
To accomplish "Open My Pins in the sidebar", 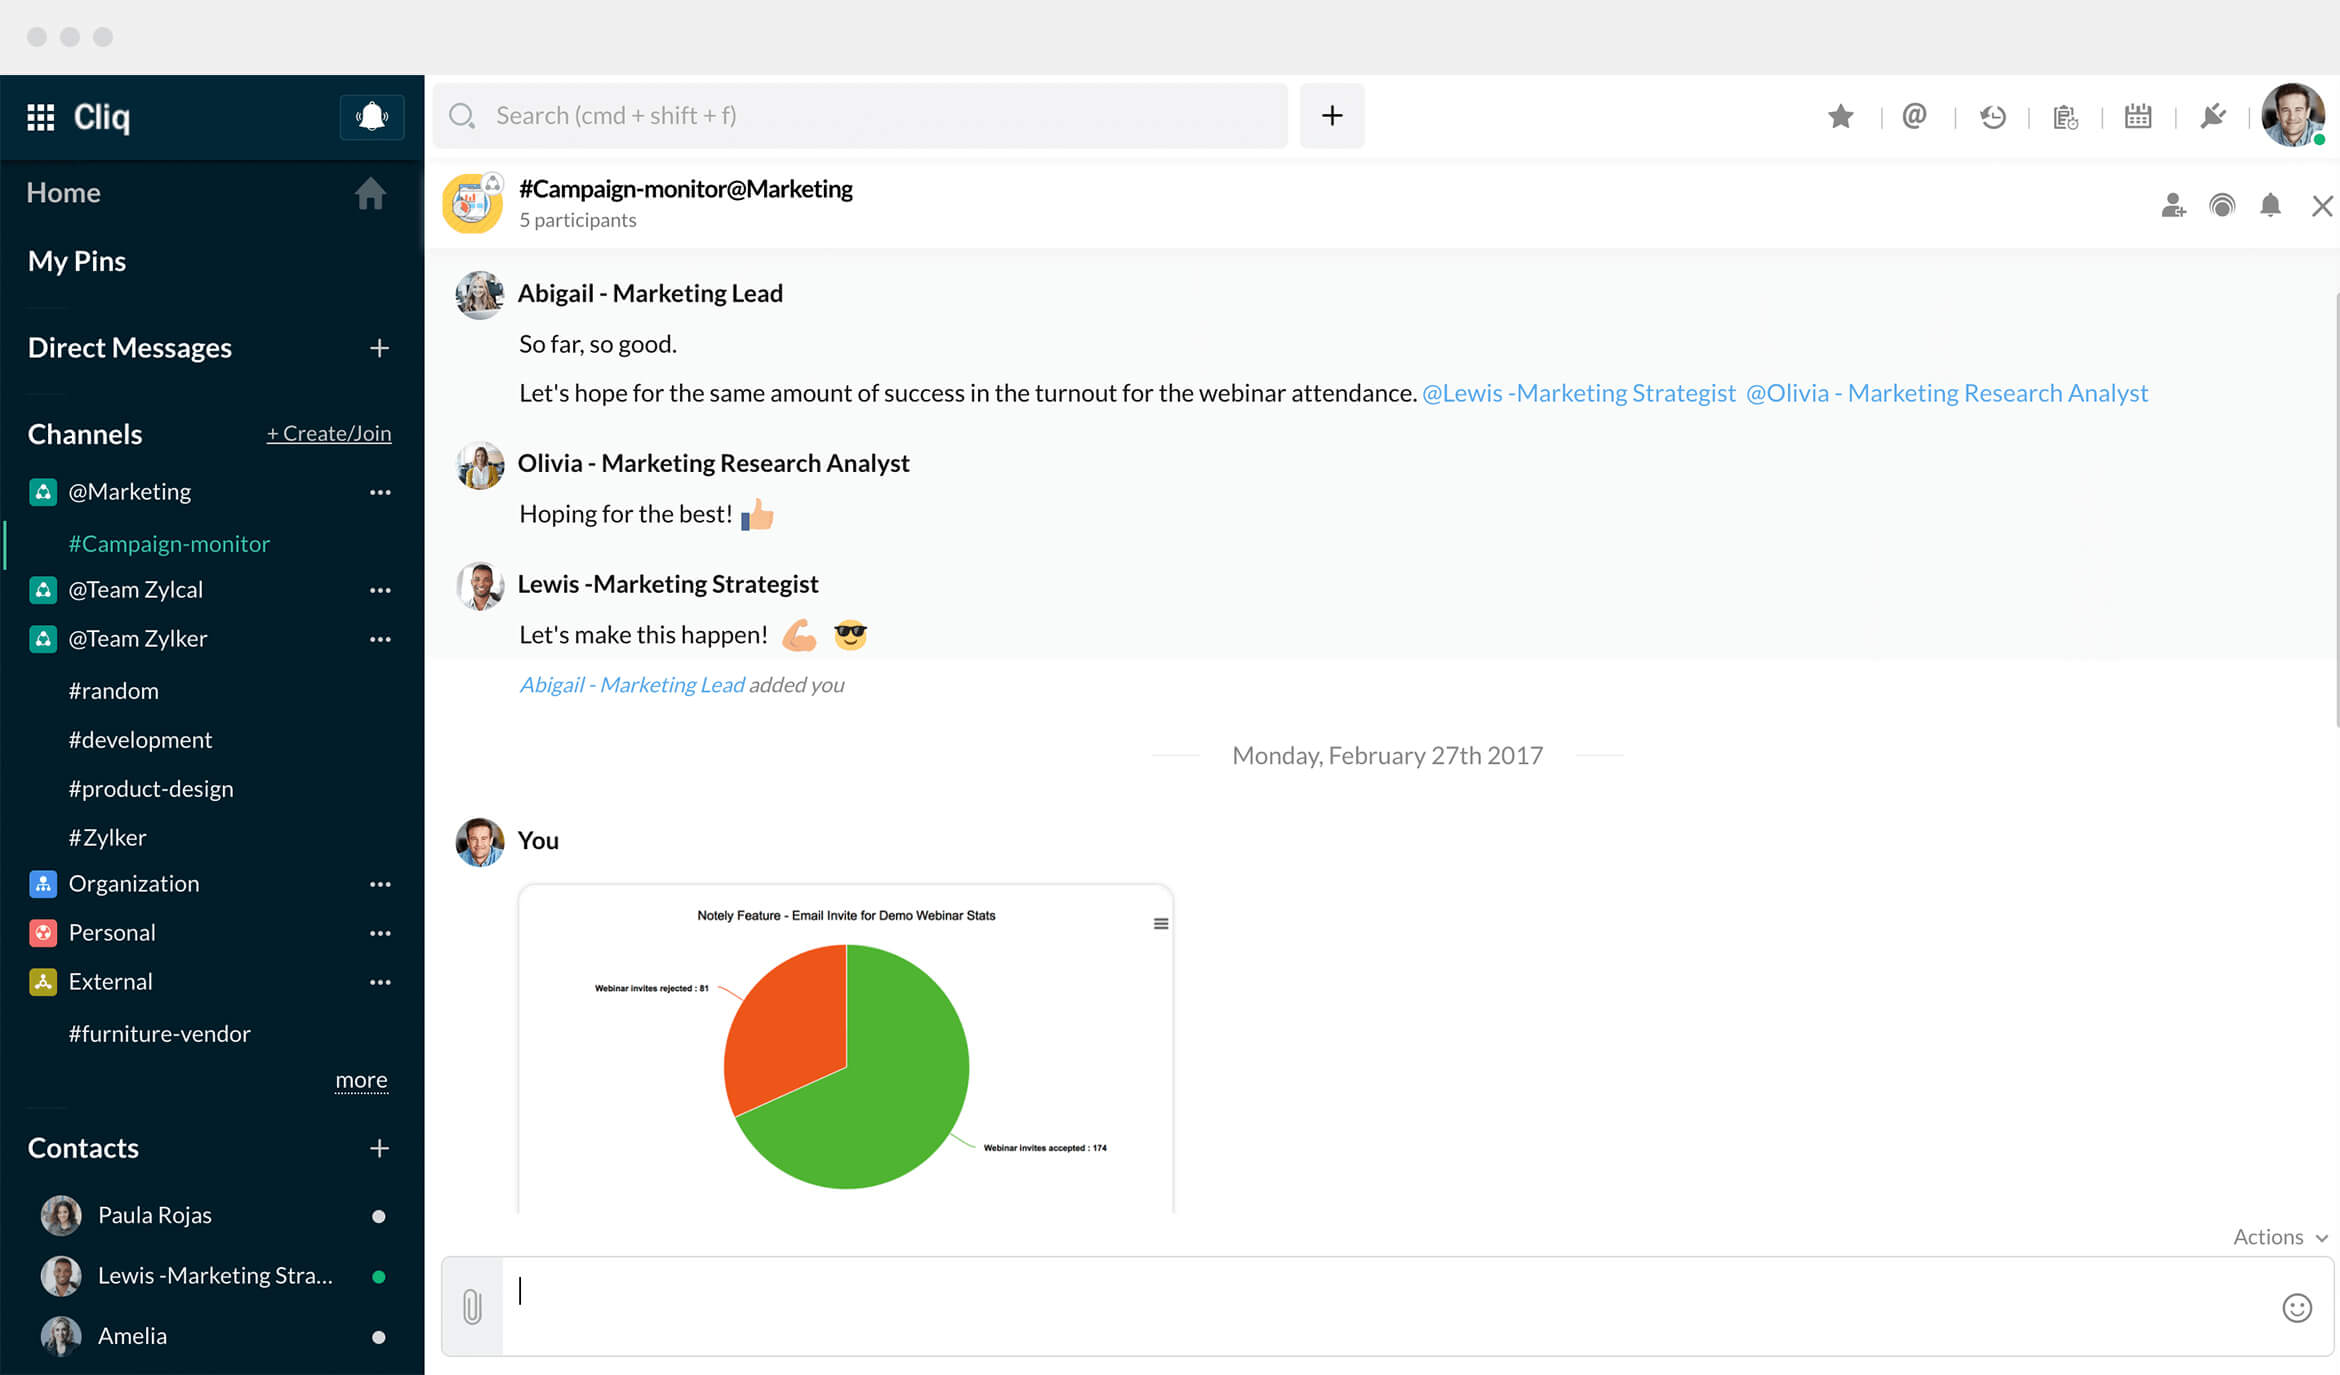I will click(77, 261).
